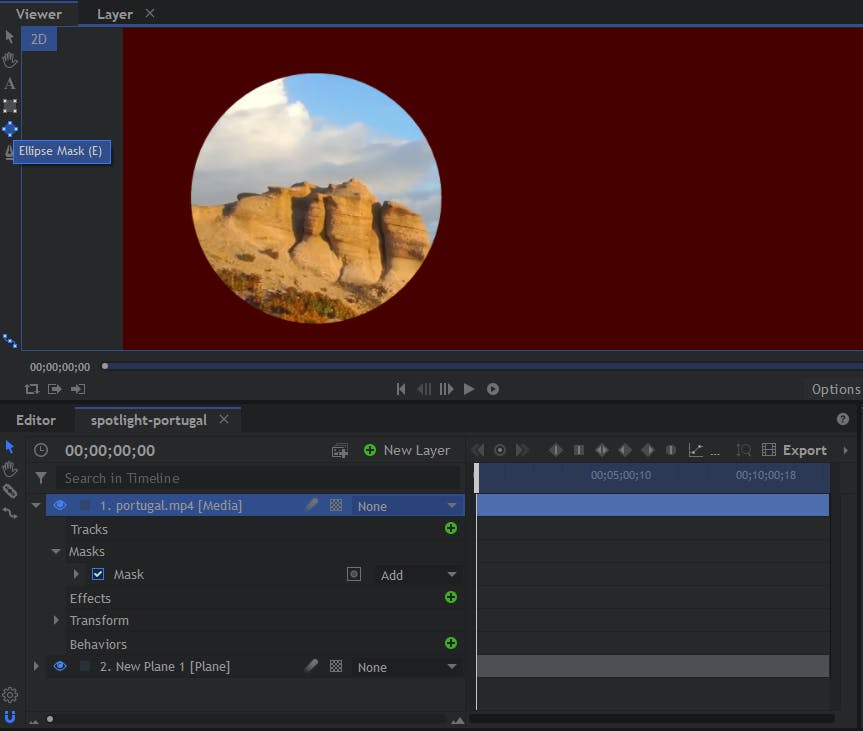Choose the Rectangle Mask tool
This screenshot has width=863, height=731.
pyautogui.click(x=10, y=106)
